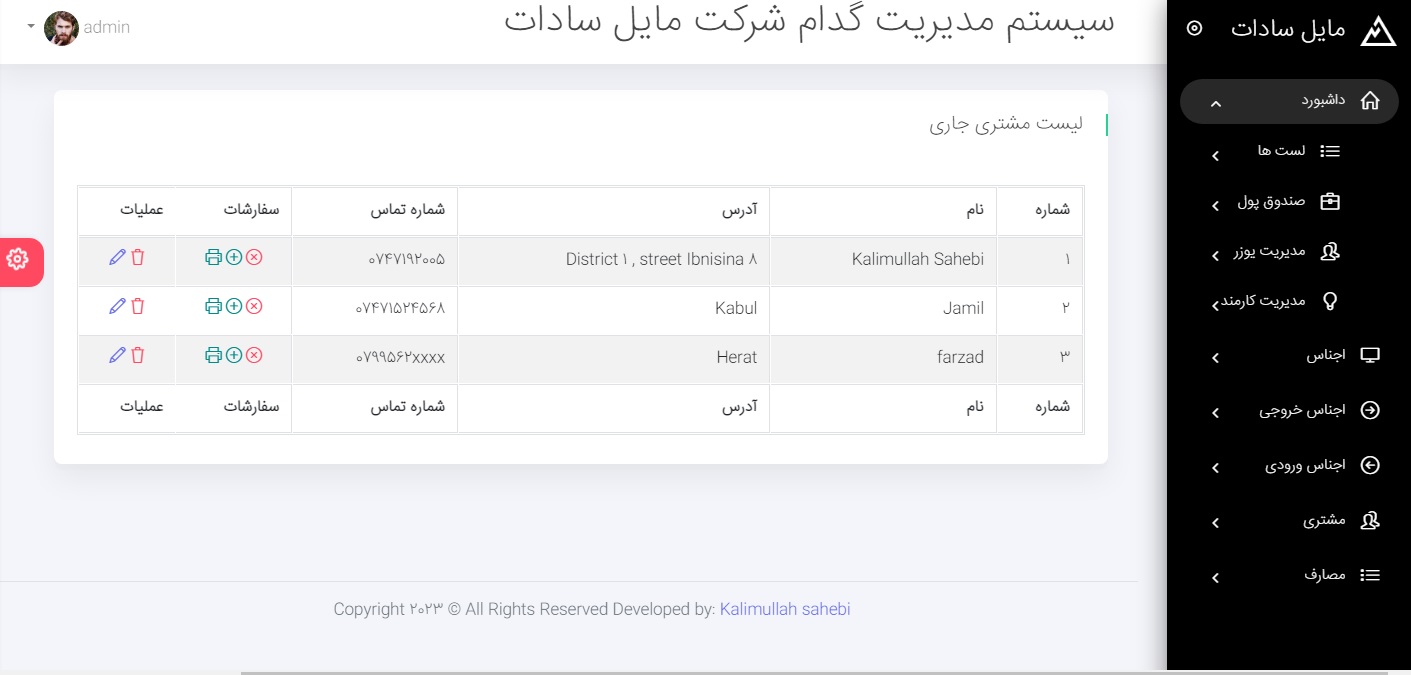Click the edit pencil icon for farzad

(117, 355)
